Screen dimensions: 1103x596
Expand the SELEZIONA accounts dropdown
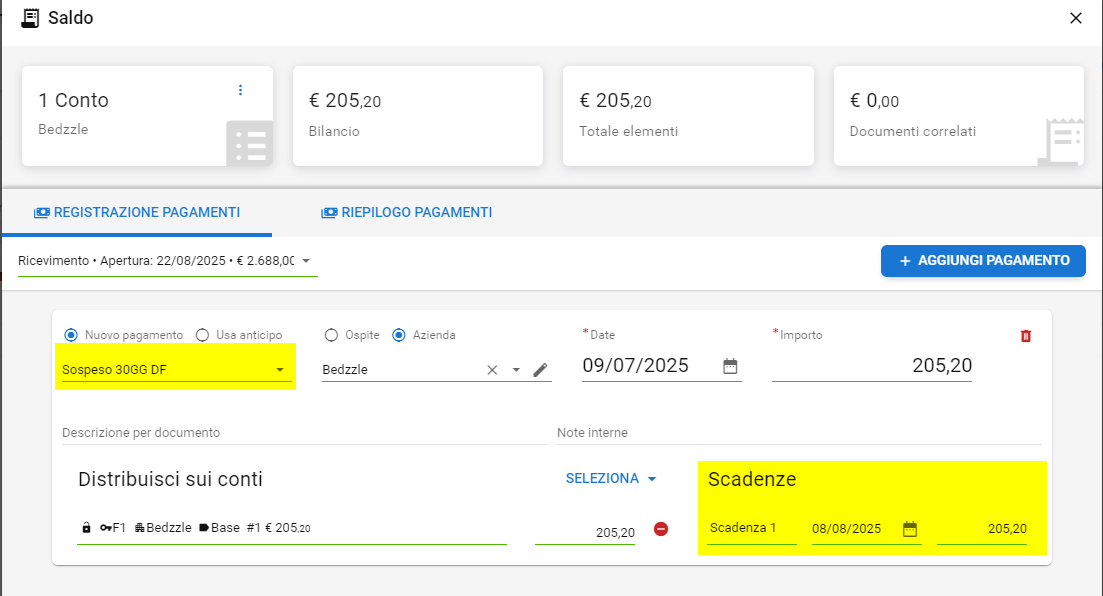611,479
